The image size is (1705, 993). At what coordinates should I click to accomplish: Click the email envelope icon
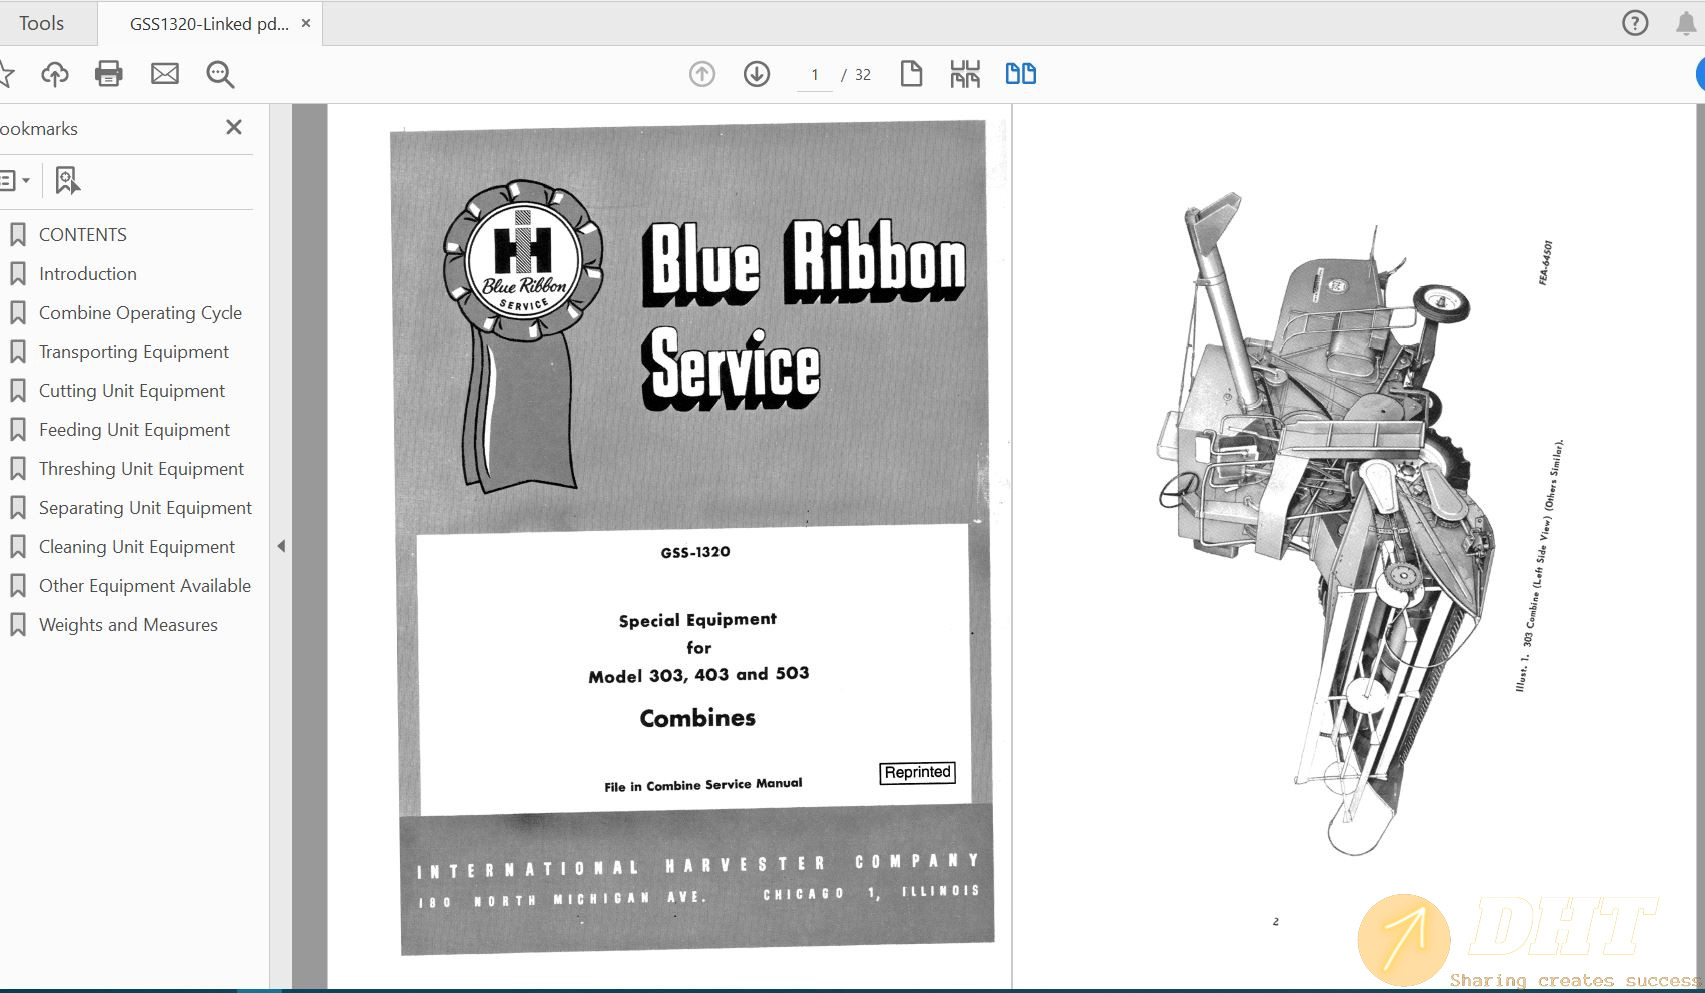(x=165, y=74)
